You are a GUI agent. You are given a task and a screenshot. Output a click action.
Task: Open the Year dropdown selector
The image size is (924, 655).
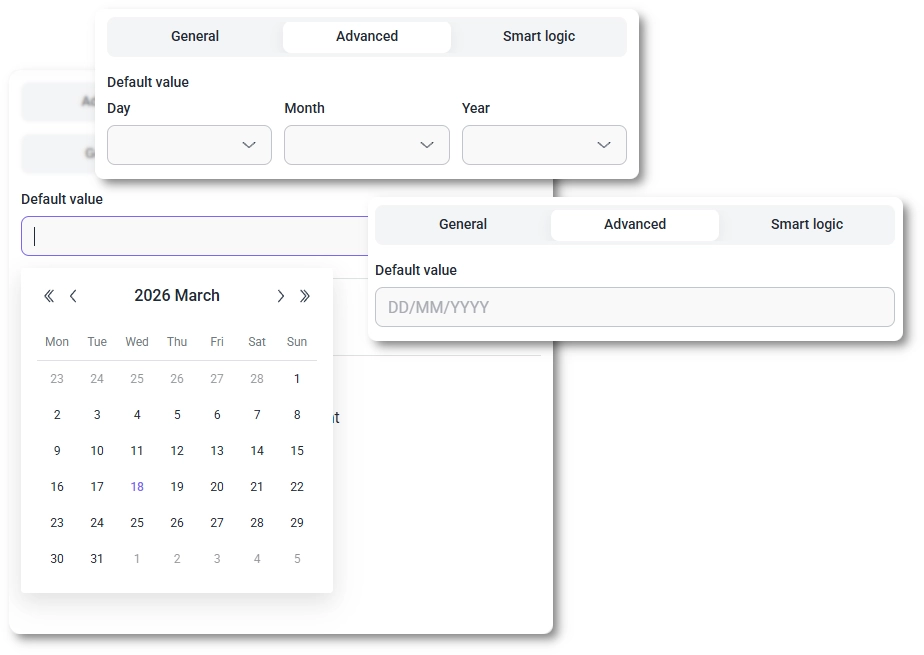(544, 145)
